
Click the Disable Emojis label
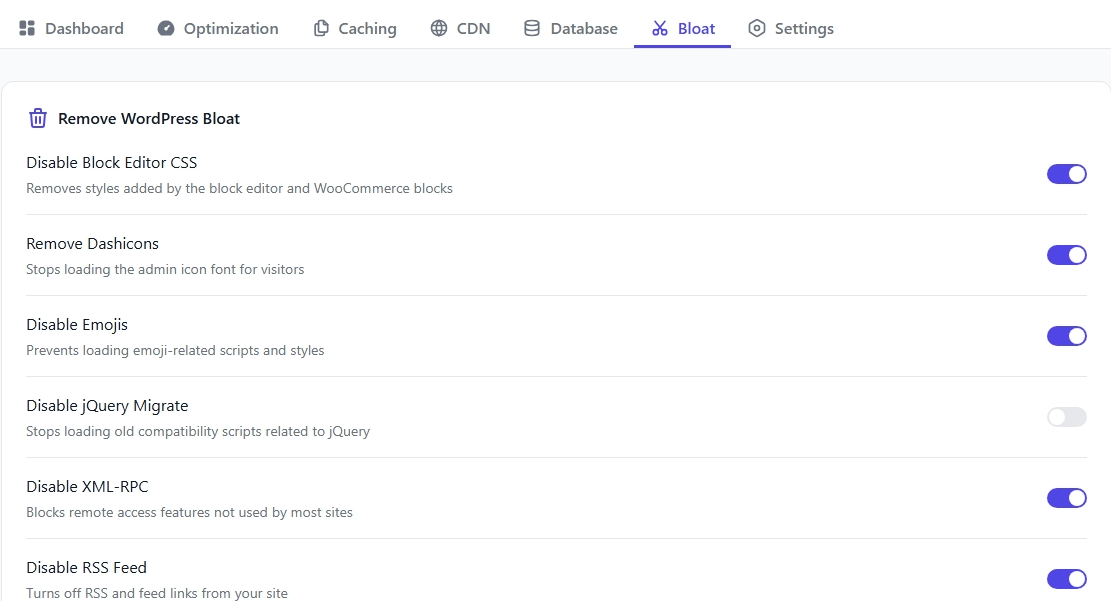pos(77,325)
